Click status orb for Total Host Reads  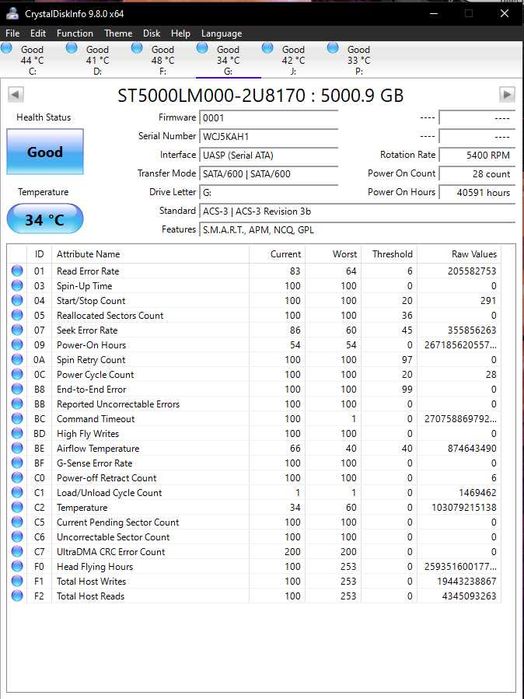click(17, 596)
